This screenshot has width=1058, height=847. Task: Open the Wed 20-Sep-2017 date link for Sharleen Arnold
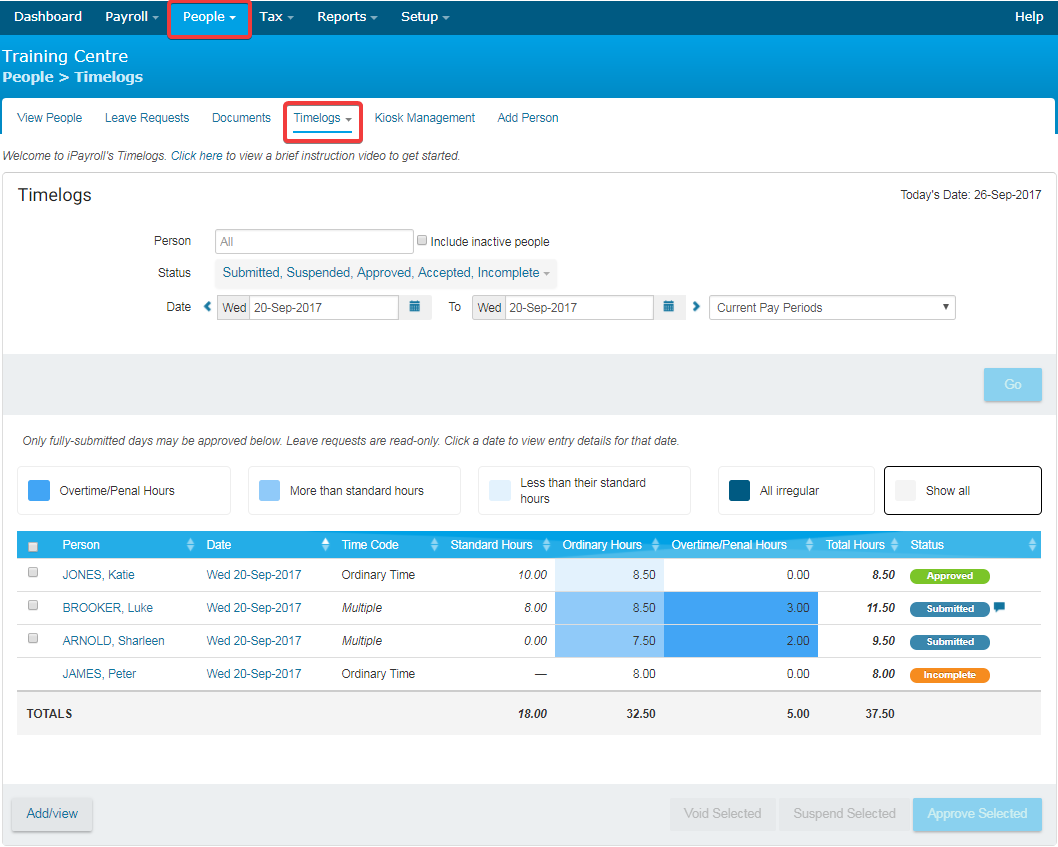(253, 641)
